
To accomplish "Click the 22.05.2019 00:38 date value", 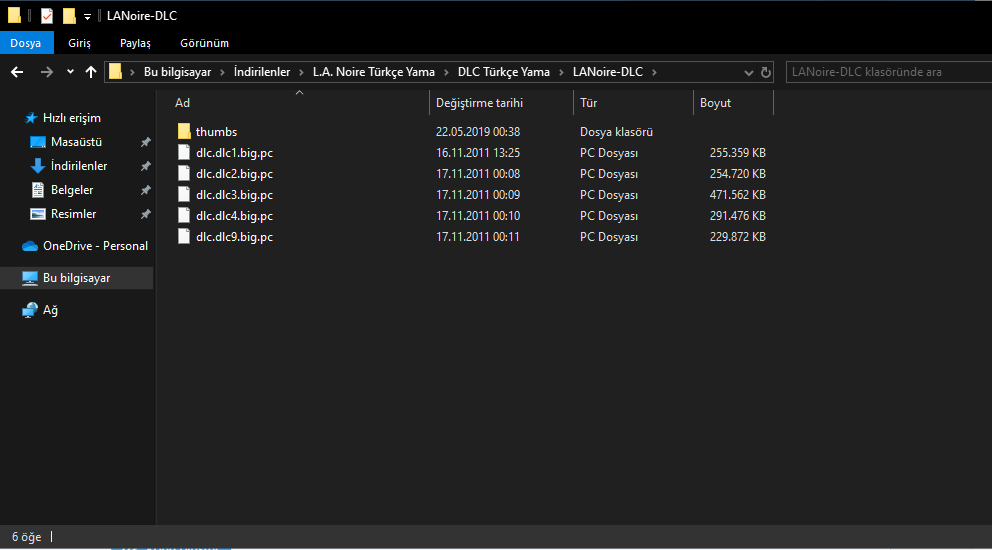I will tap(478, 132).
